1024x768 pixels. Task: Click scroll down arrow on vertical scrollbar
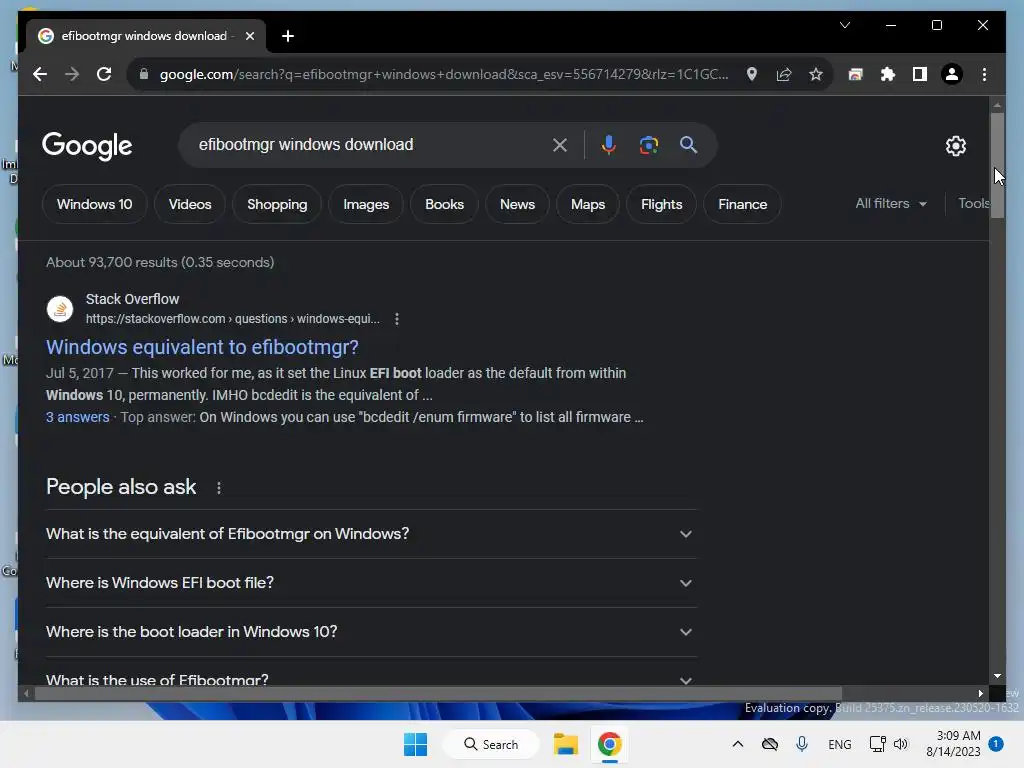pyautogui.click(x=997, y=677)
